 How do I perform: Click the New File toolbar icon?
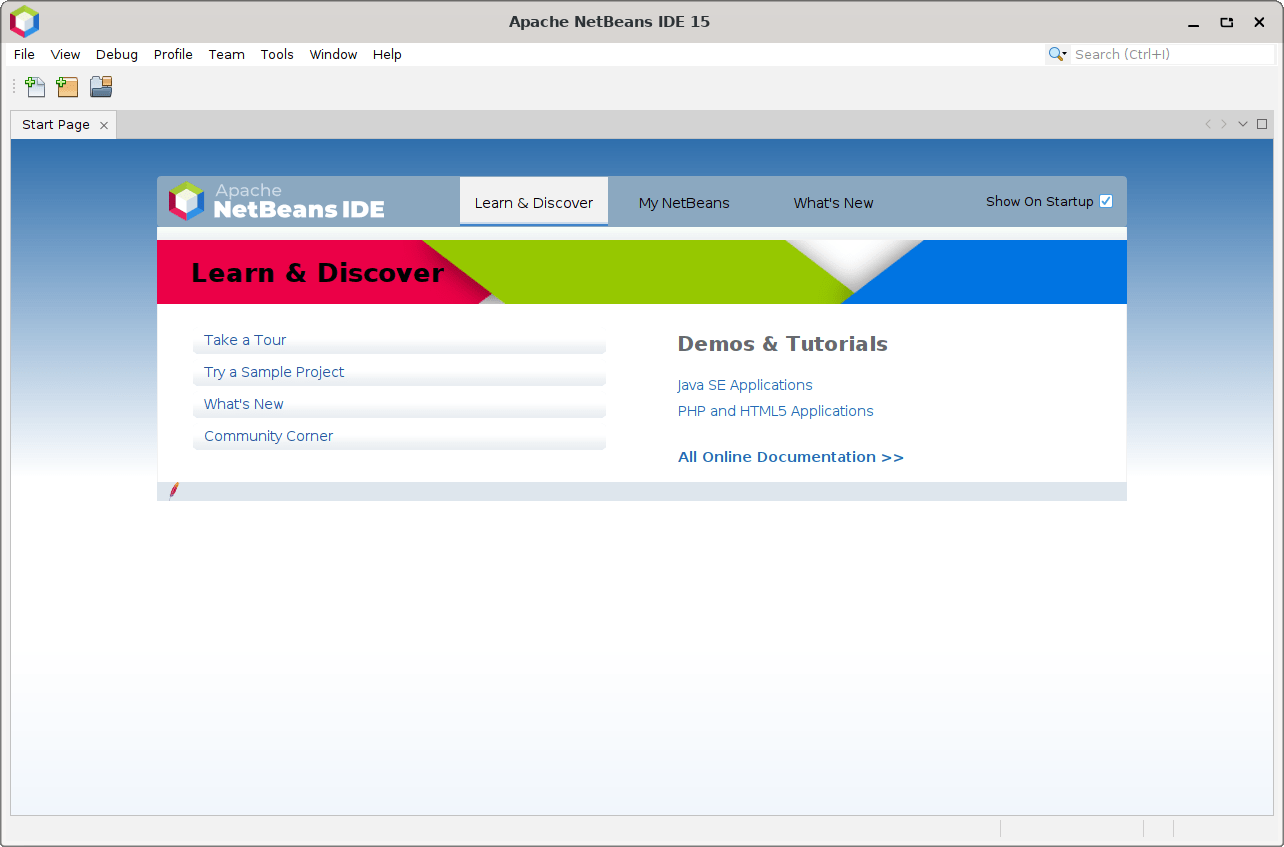(x=35, y=87)
